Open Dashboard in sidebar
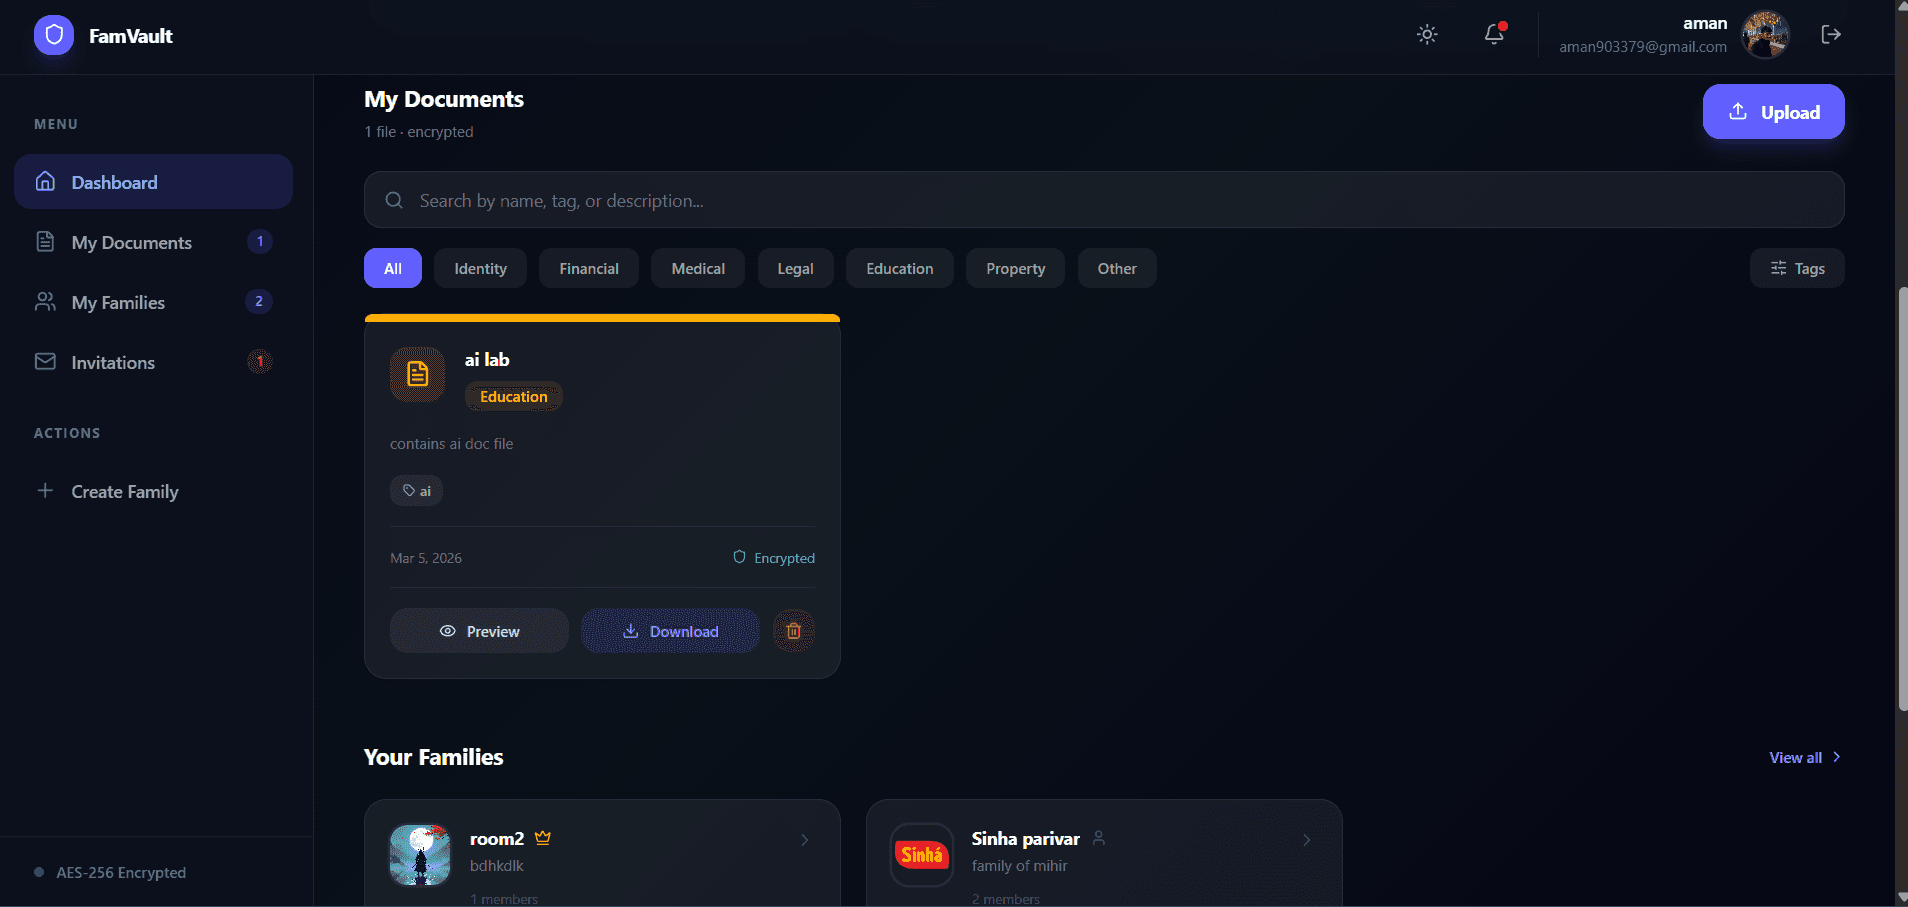 (153, 182)
